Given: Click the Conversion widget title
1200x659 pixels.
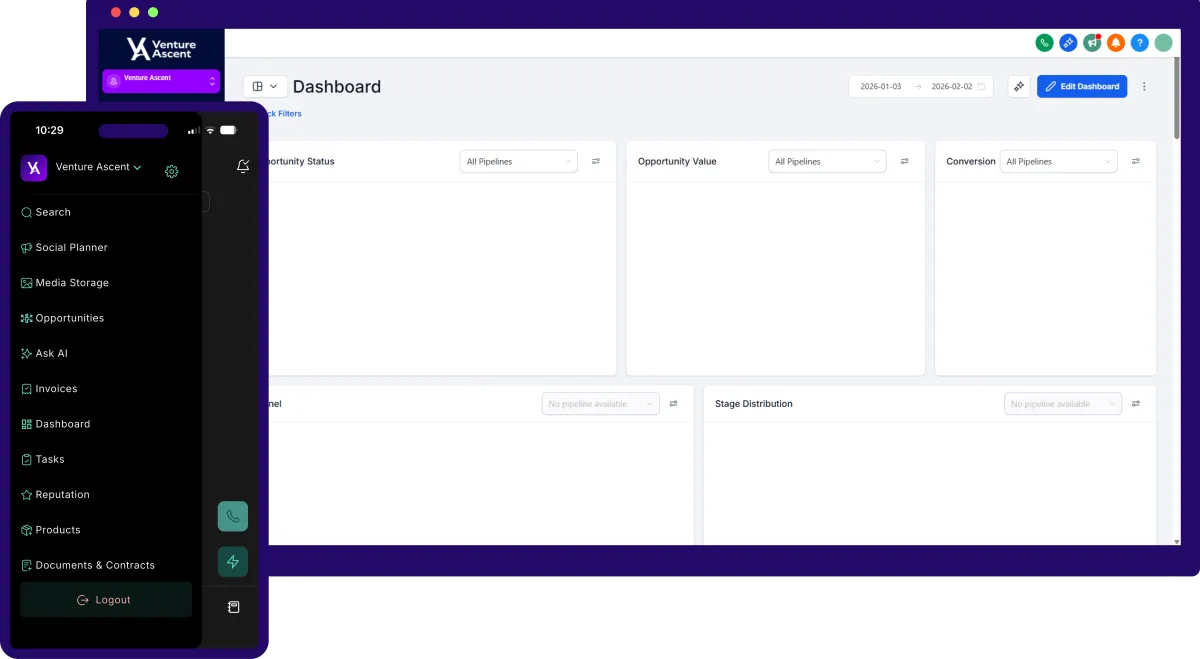Looking at the screenshot, I should click(971, 161).
